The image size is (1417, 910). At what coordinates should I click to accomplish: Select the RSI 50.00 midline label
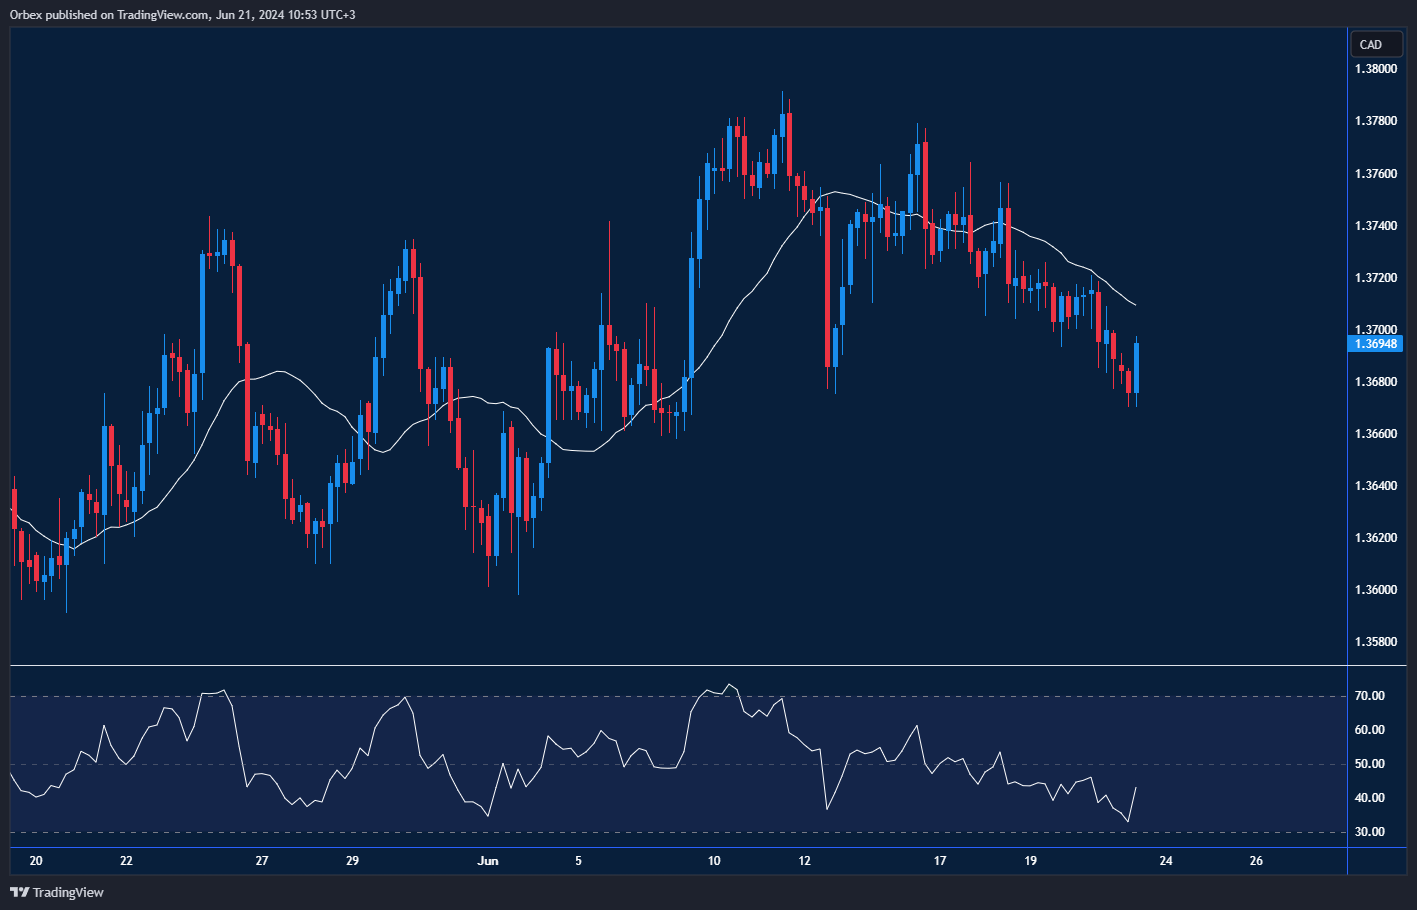pos(1369,764)
